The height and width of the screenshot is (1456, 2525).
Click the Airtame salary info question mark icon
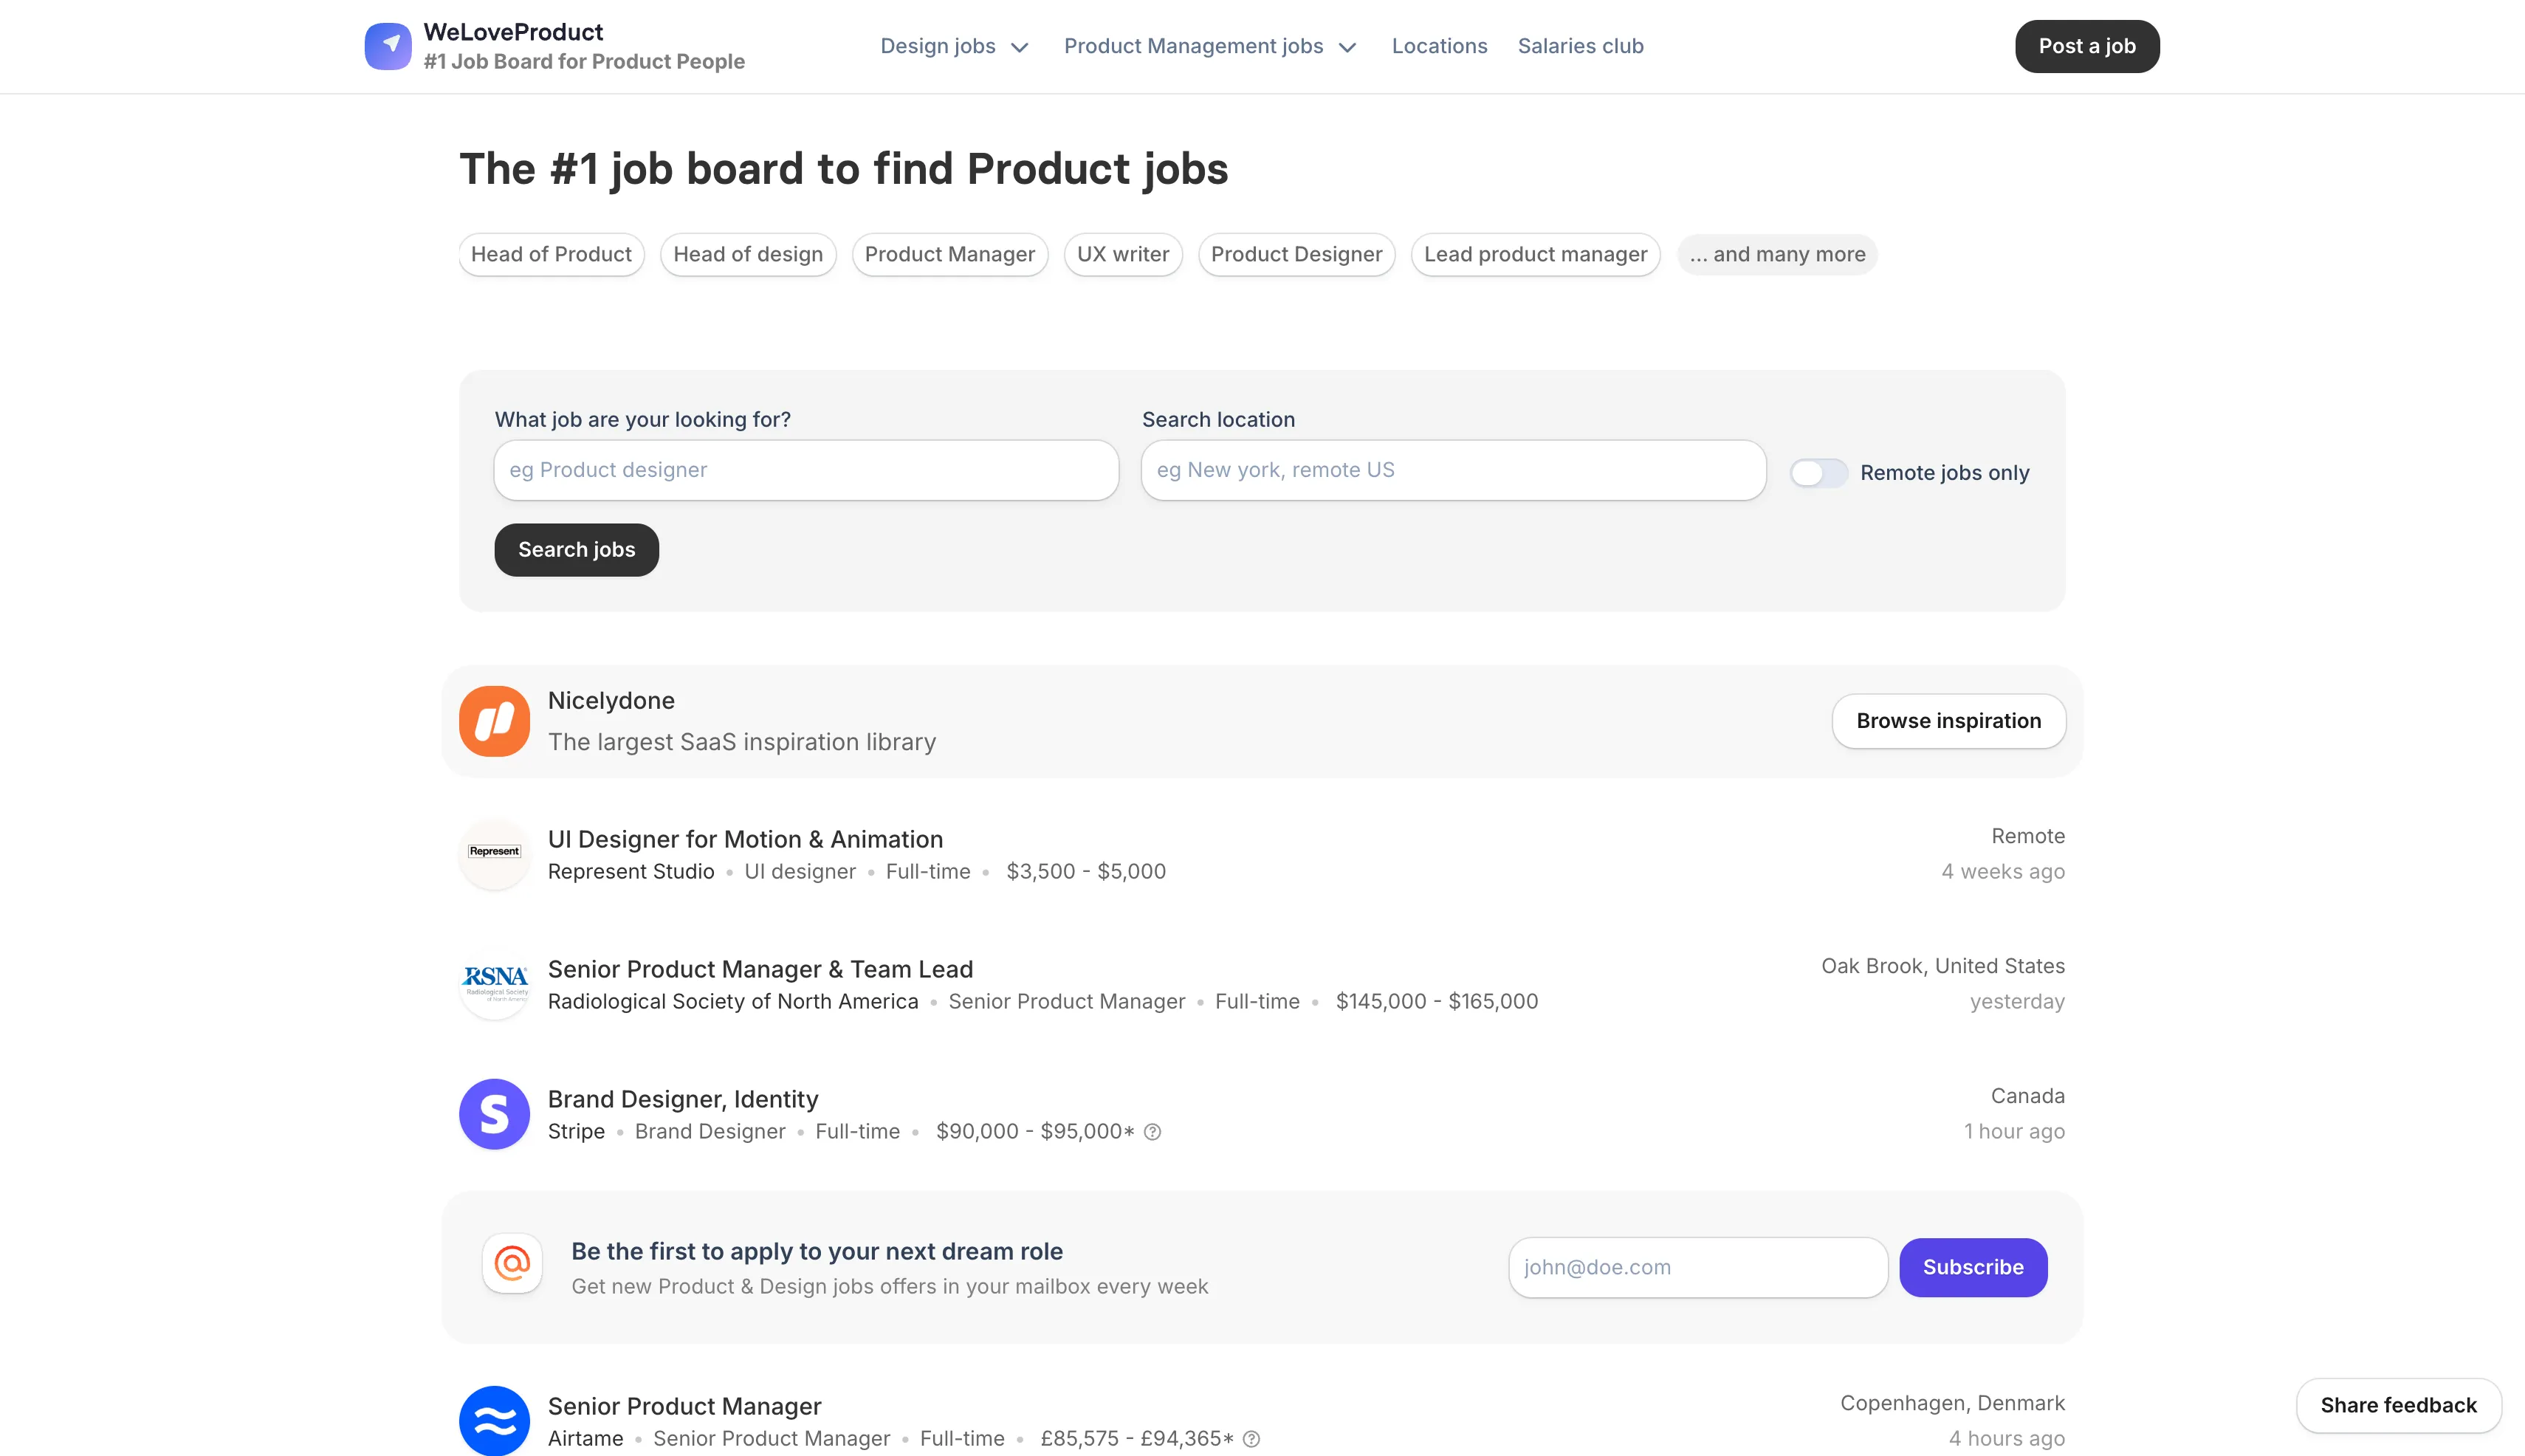(x=1251, y=1439)
